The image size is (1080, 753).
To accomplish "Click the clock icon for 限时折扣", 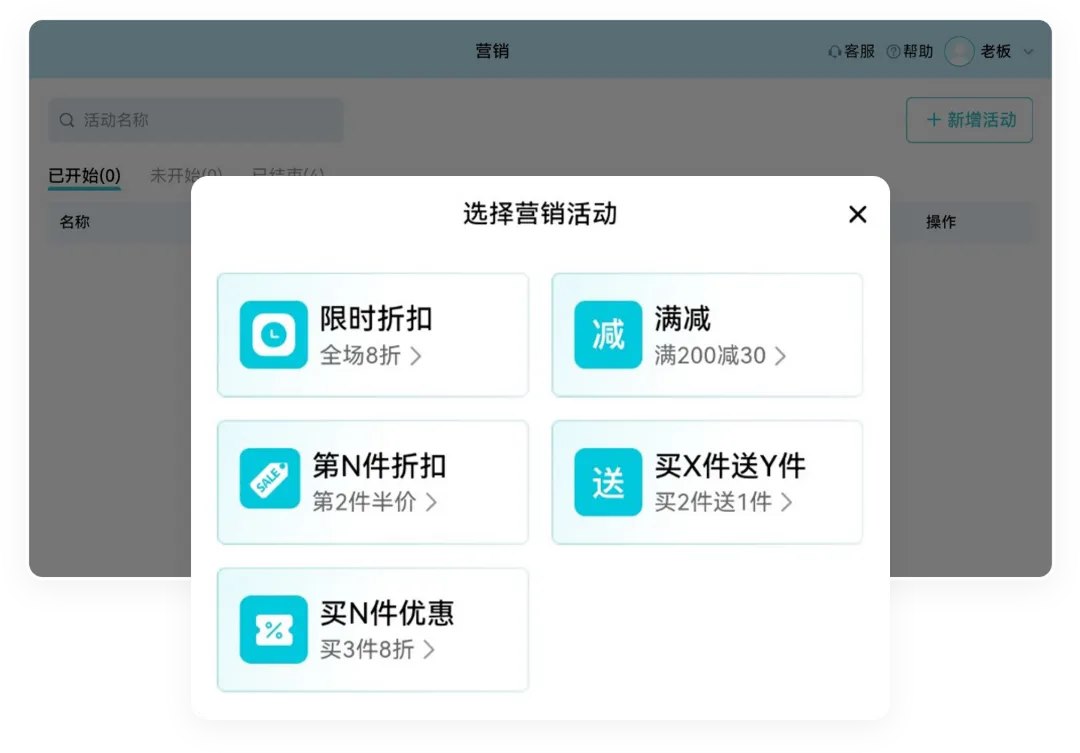I will [273, 335].
